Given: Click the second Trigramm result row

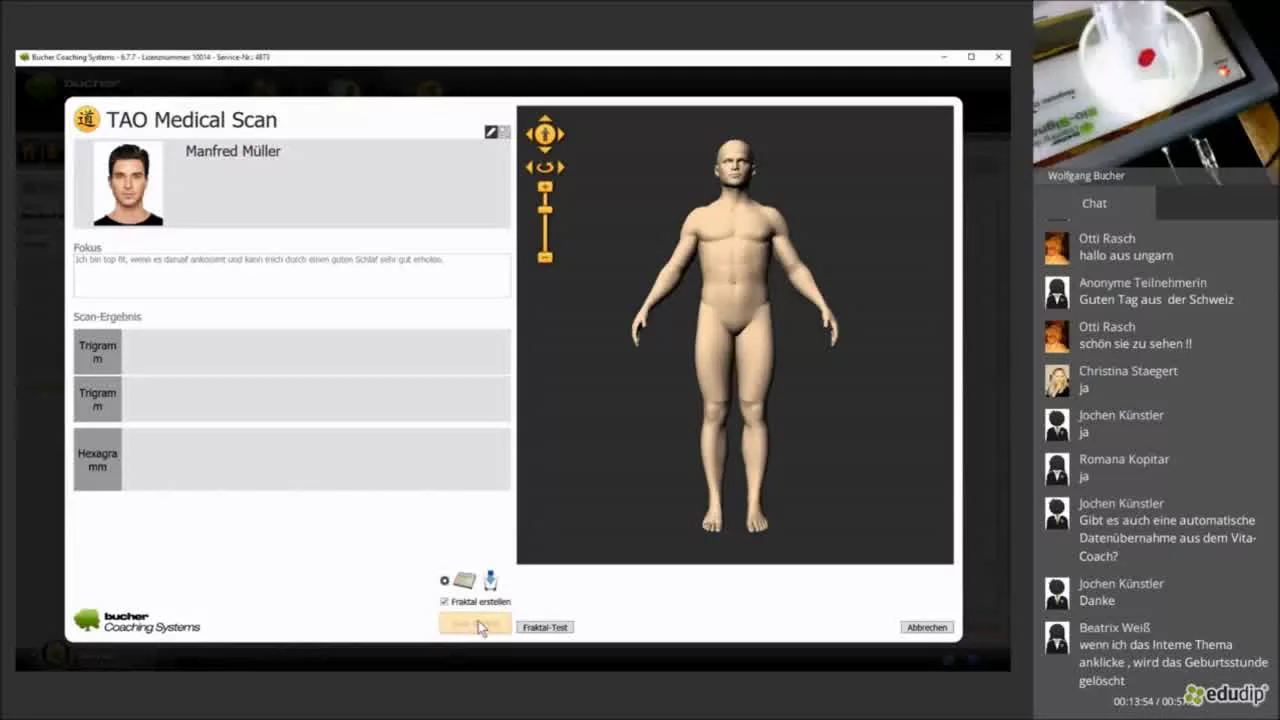Looking at the screenshot, I should pos(292,399).
